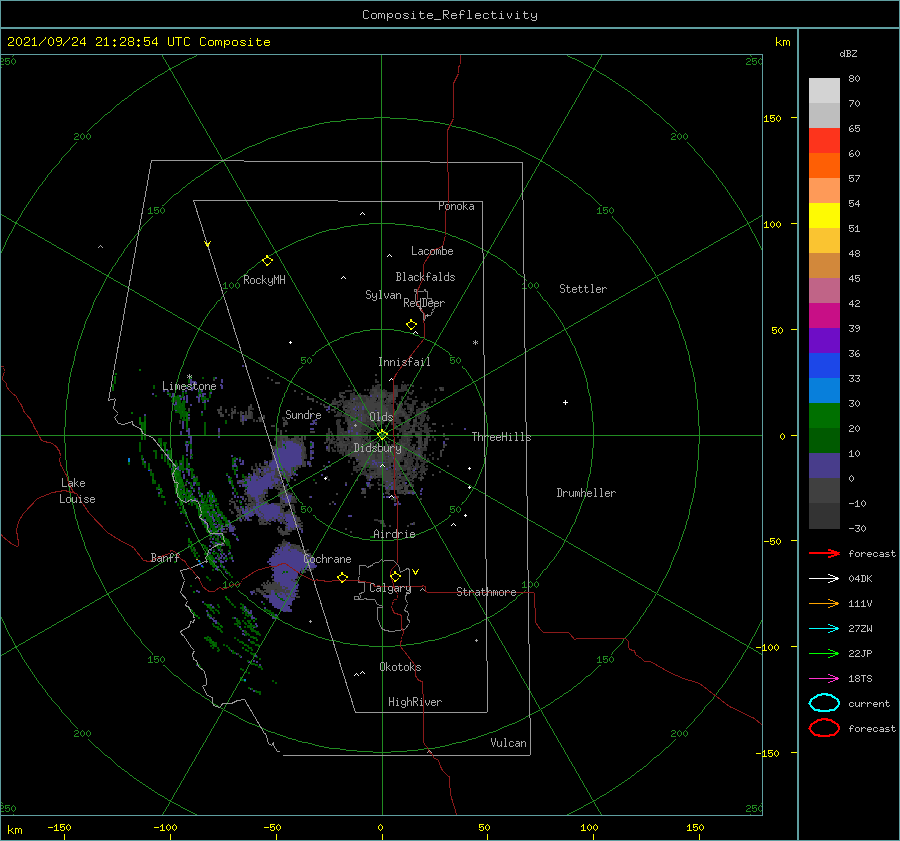Select the cyan 27ZW arrow in legend
The height and width of the screenshot is (841, 900).
[824, 629]
